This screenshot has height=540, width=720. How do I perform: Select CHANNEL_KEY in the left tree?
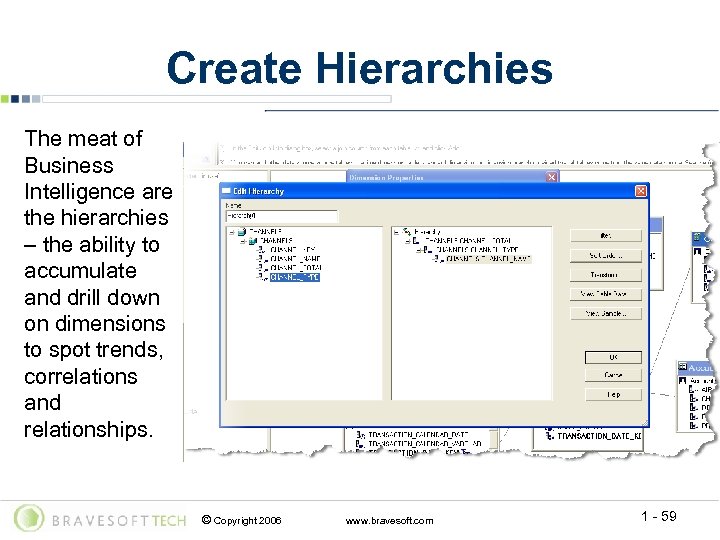[293, 250]
